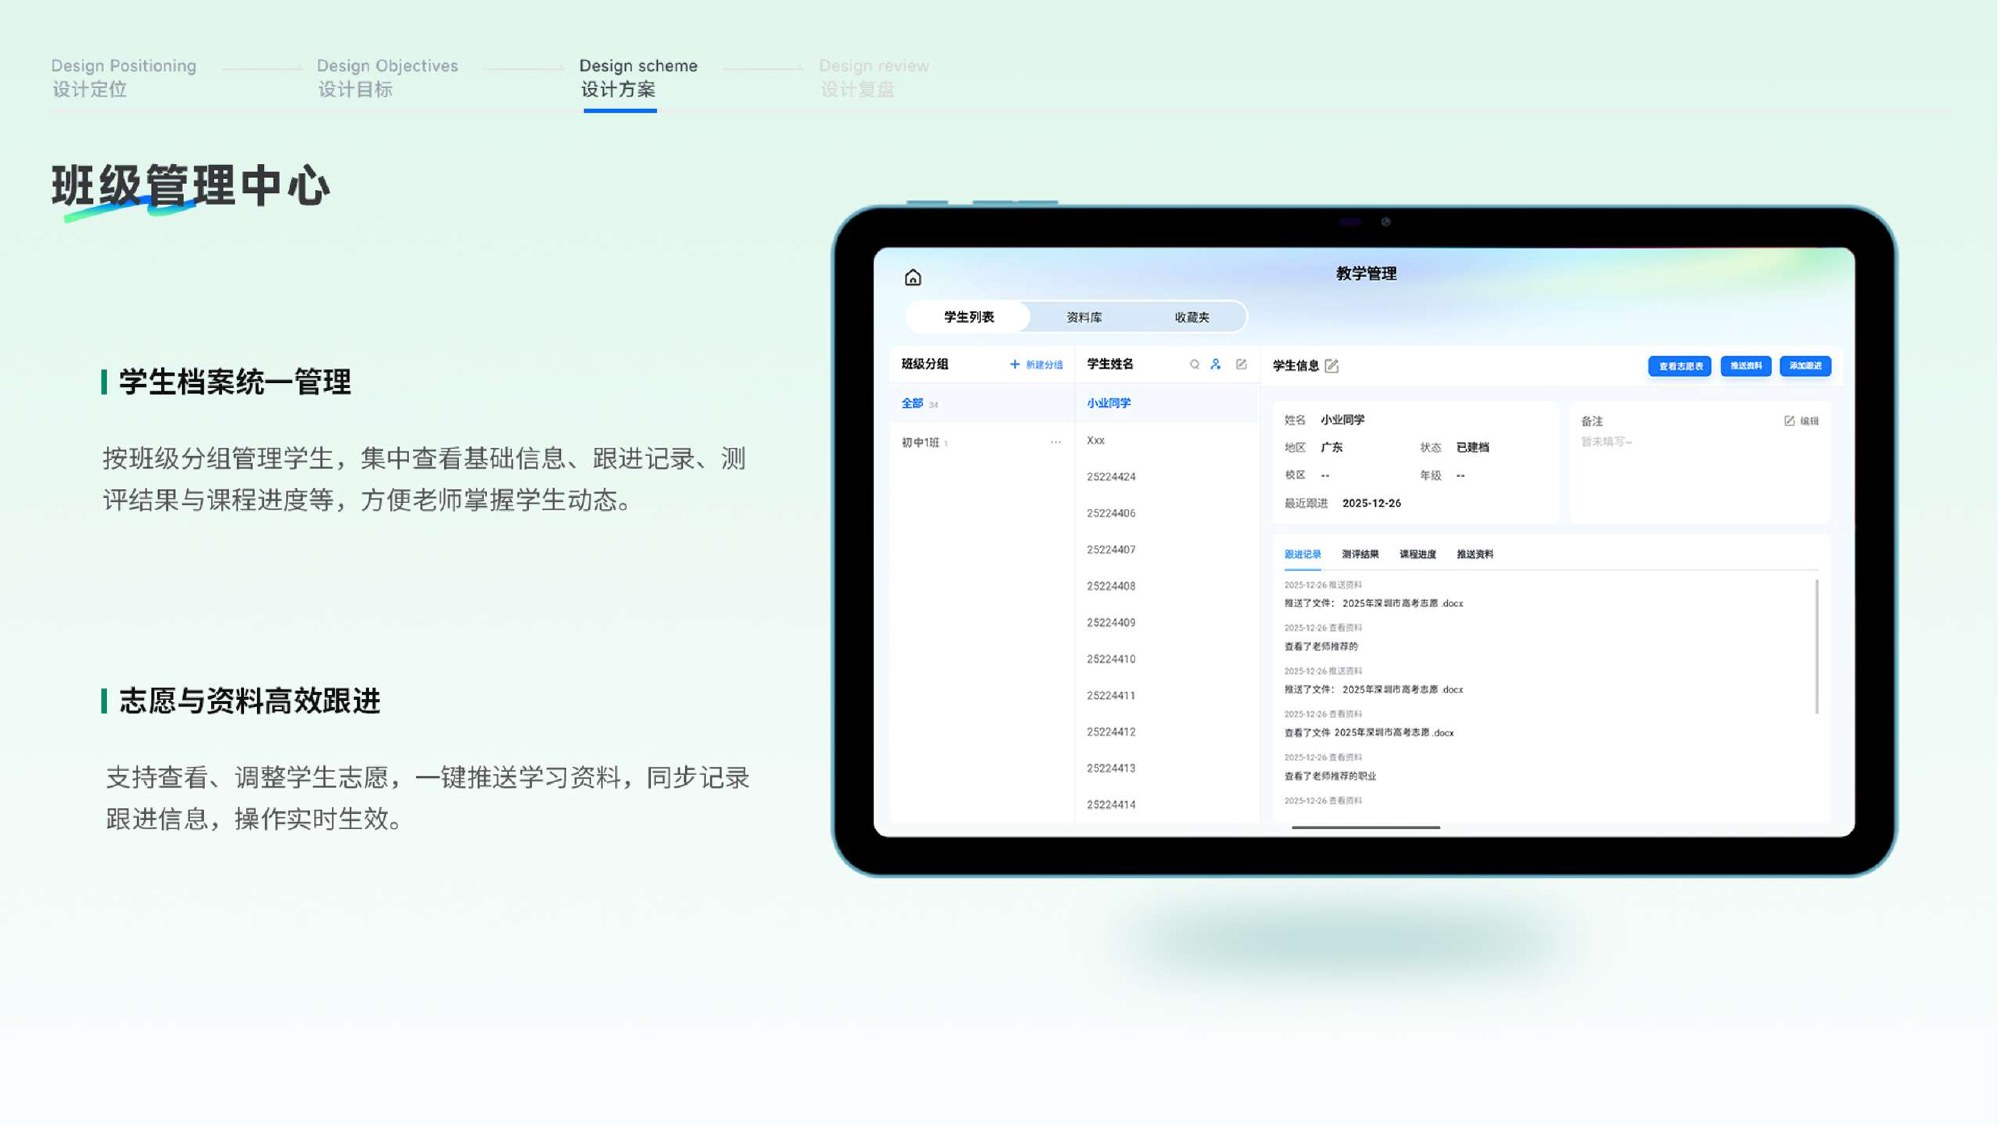This screenshot has width=2000, height=1125.
Task: Select student 25224407
Action: pos(1167,550)
